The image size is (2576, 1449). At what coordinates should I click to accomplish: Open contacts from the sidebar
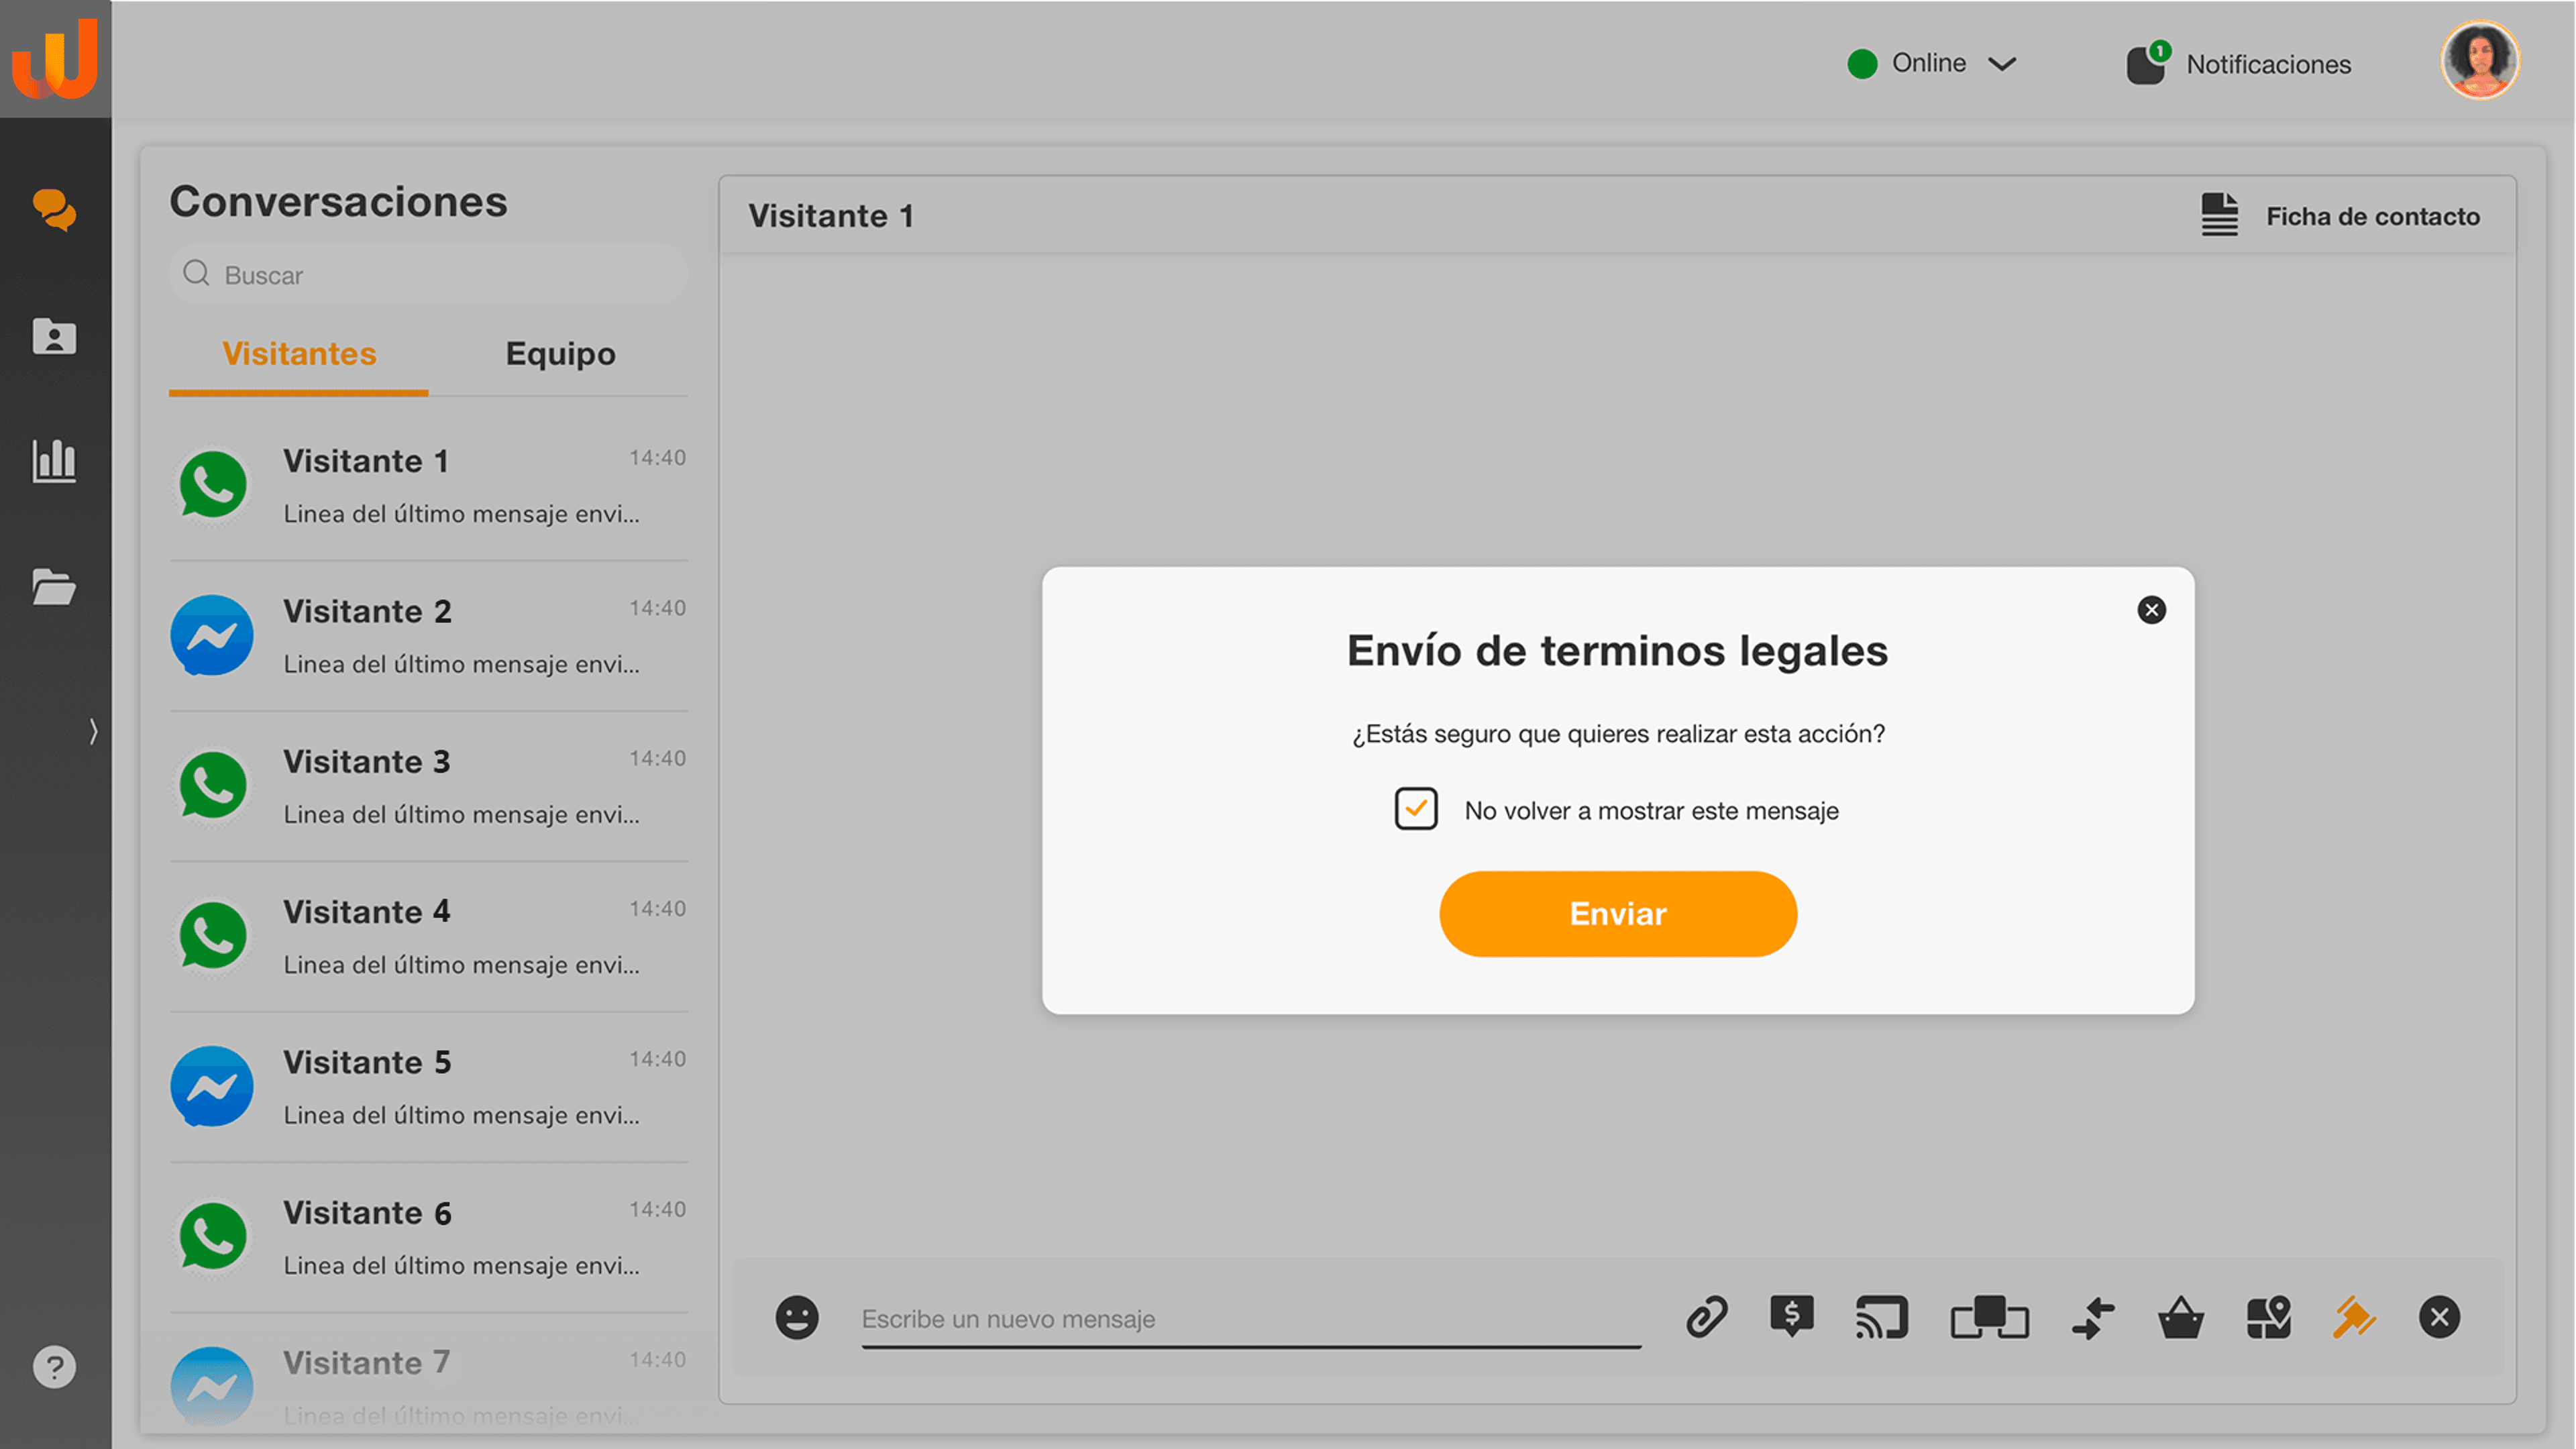(54, 336)
